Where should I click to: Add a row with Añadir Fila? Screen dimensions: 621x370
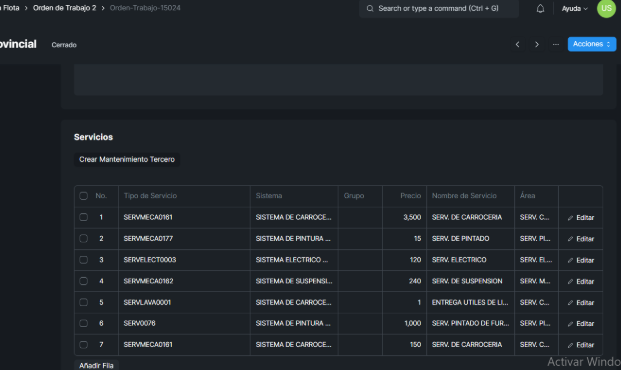click(96, 365)
